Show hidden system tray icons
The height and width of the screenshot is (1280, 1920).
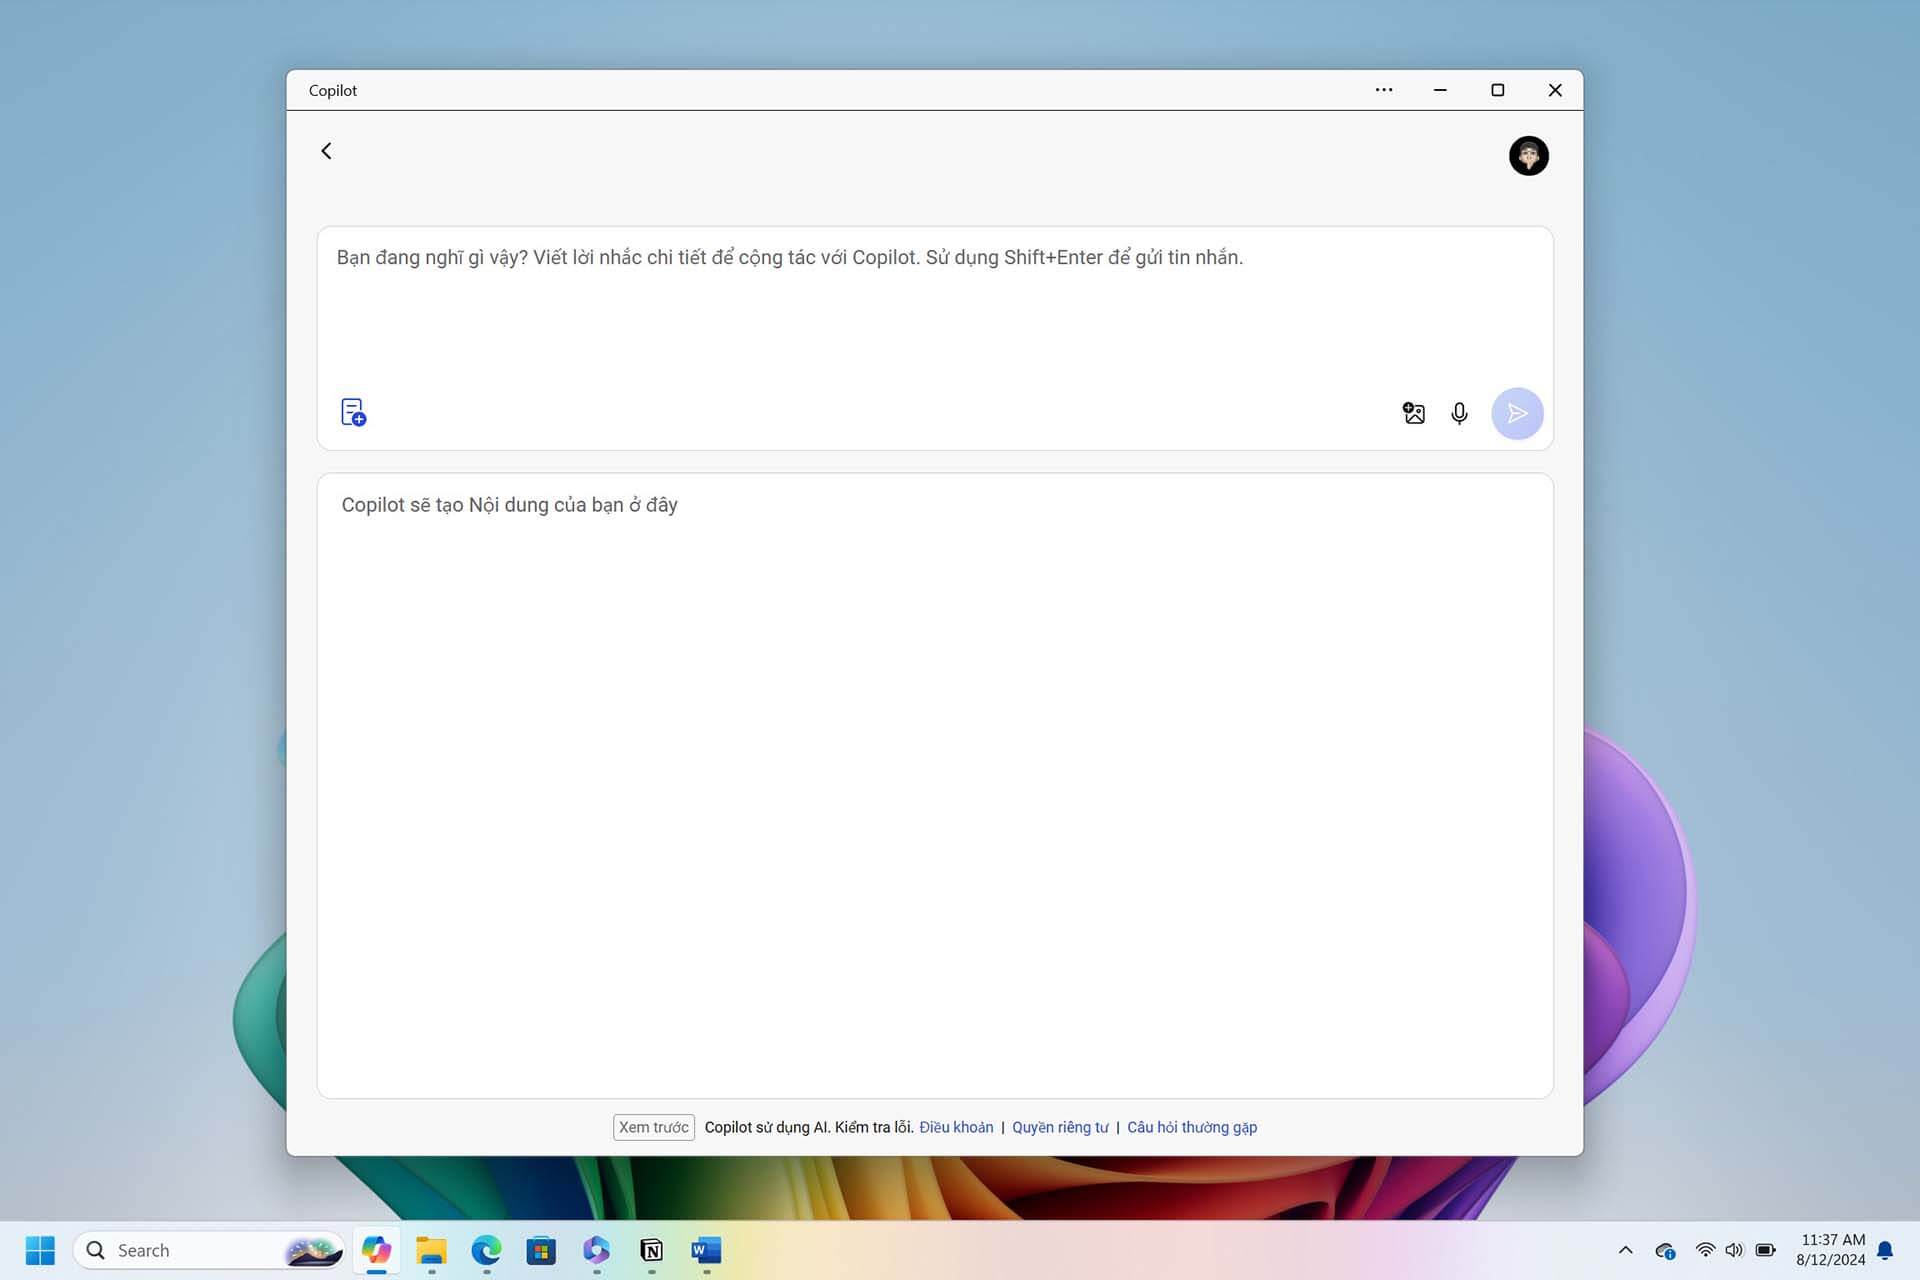click(1626, 1250)
